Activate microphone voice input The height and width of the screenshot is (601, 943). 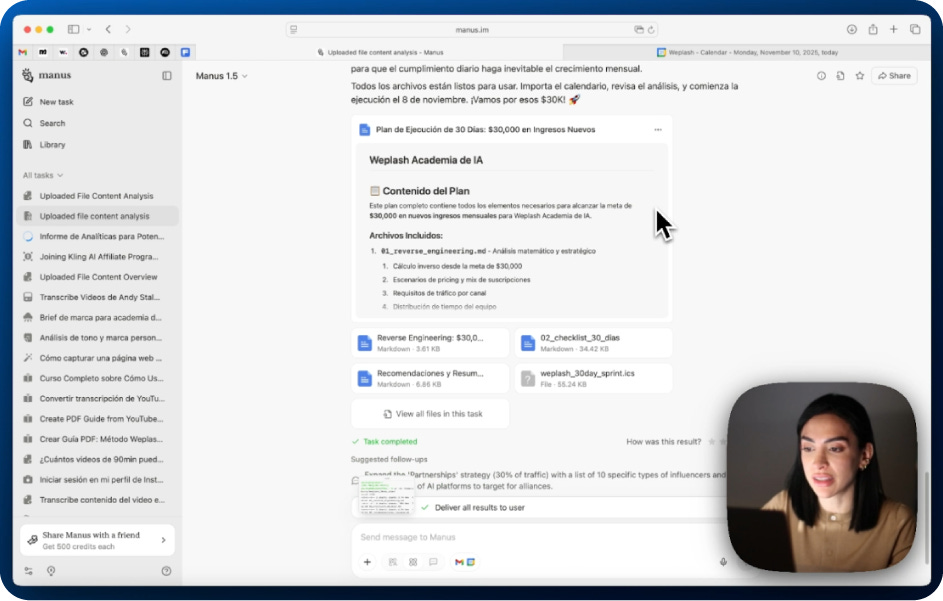[723, 562]
